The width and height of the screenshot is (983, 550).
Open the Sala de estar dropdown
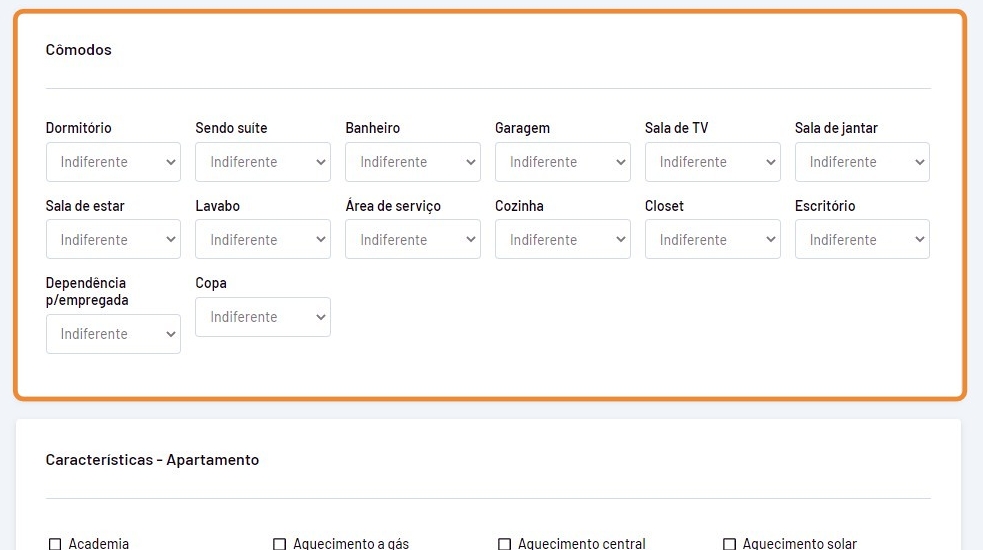click(x=113, y=240)
